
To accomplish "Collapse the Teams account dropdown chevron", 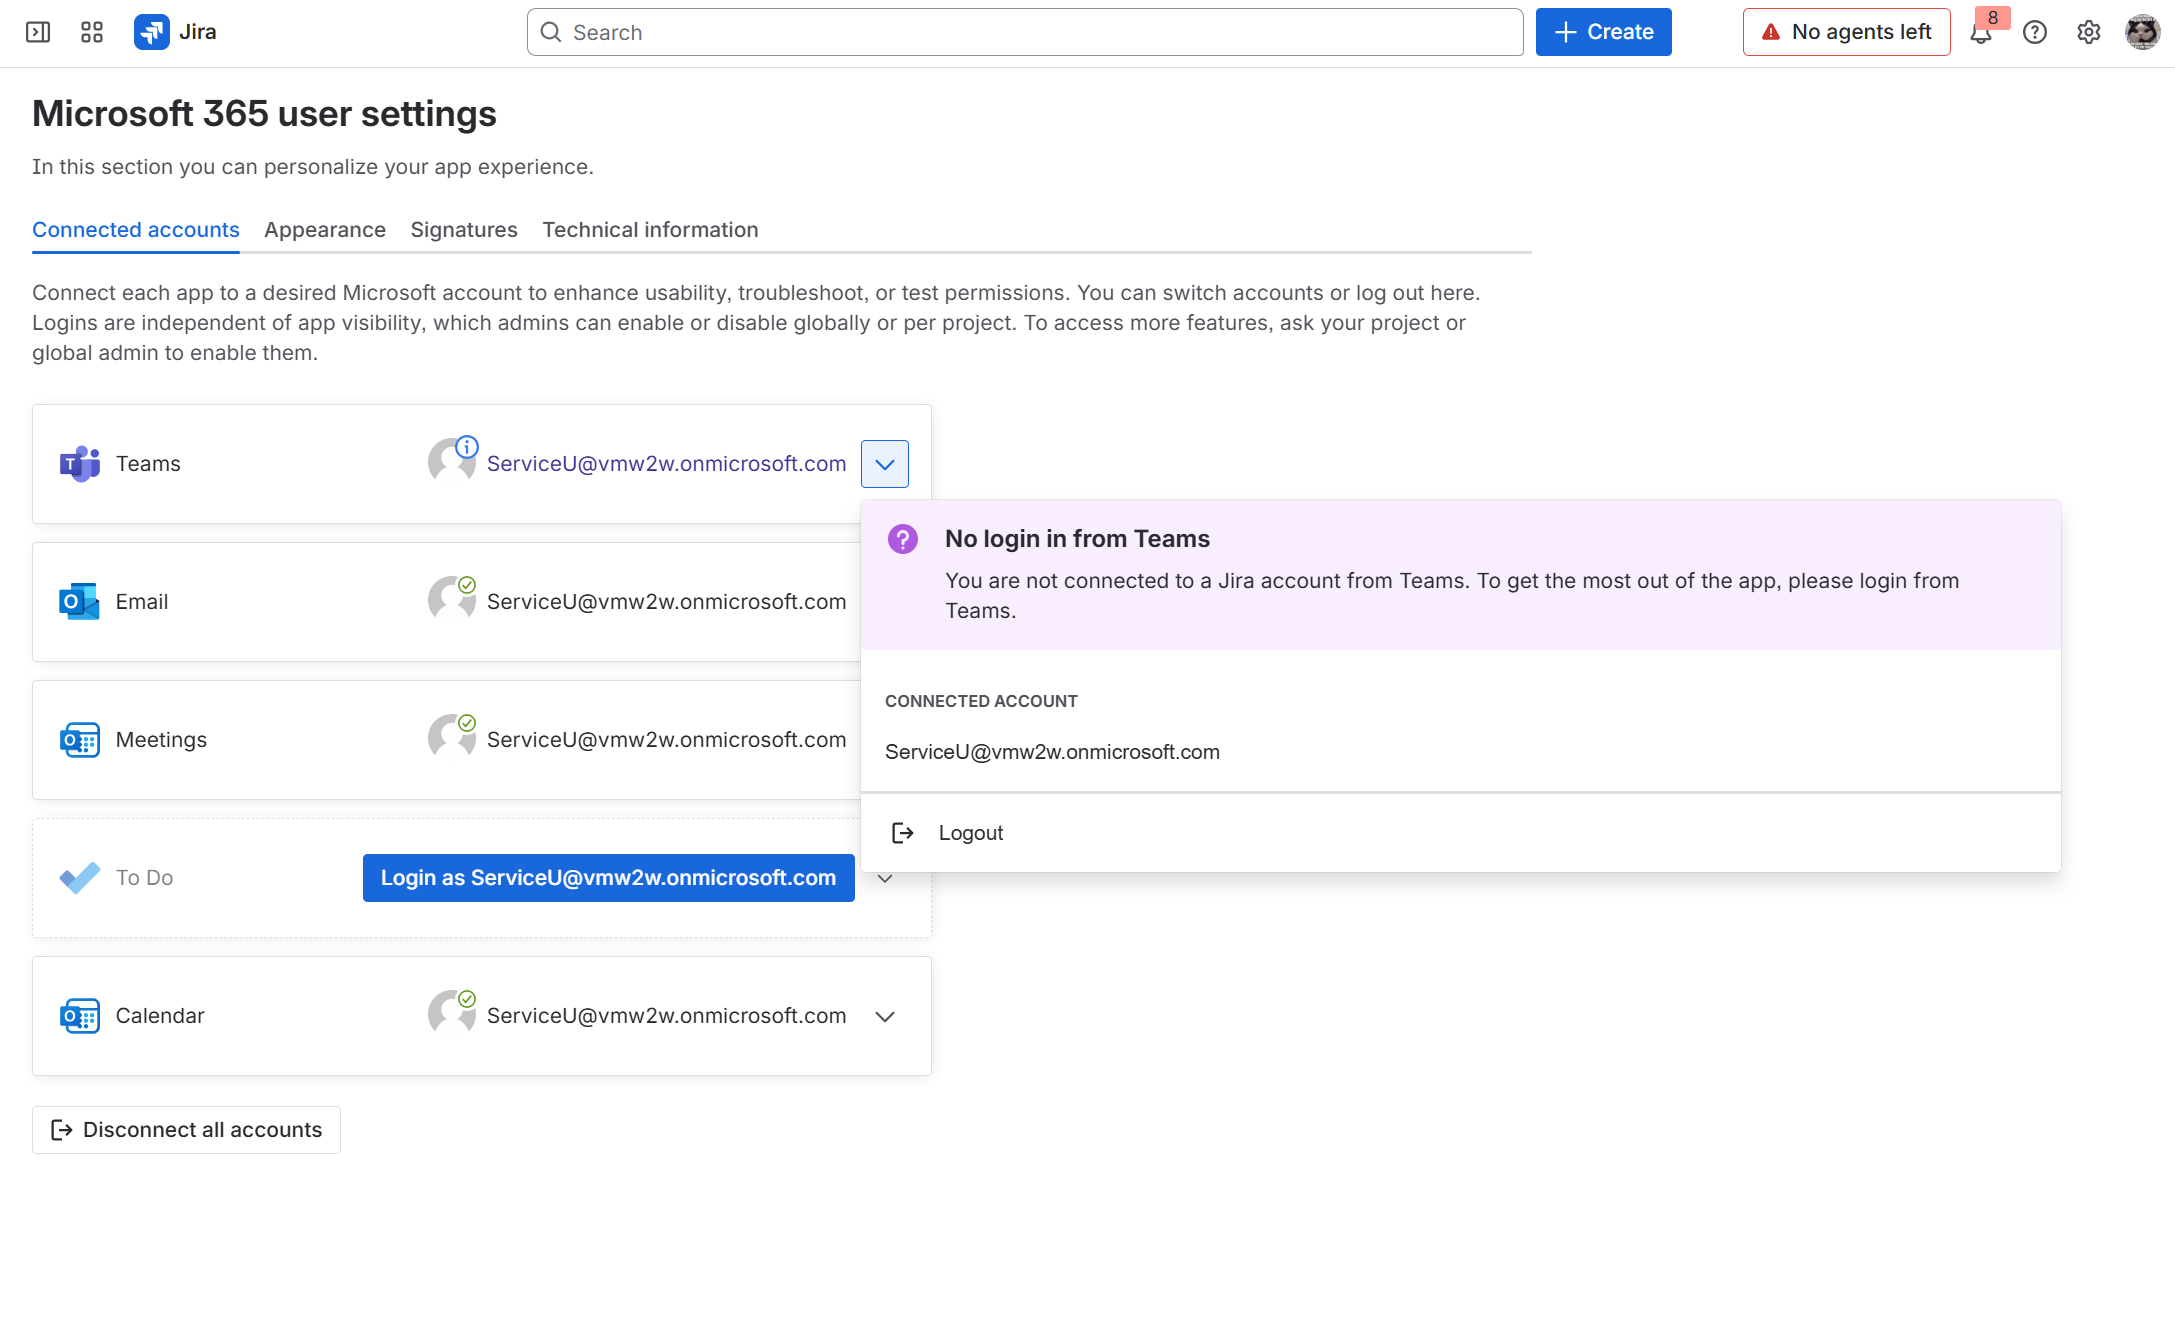I will coord(884,464).
